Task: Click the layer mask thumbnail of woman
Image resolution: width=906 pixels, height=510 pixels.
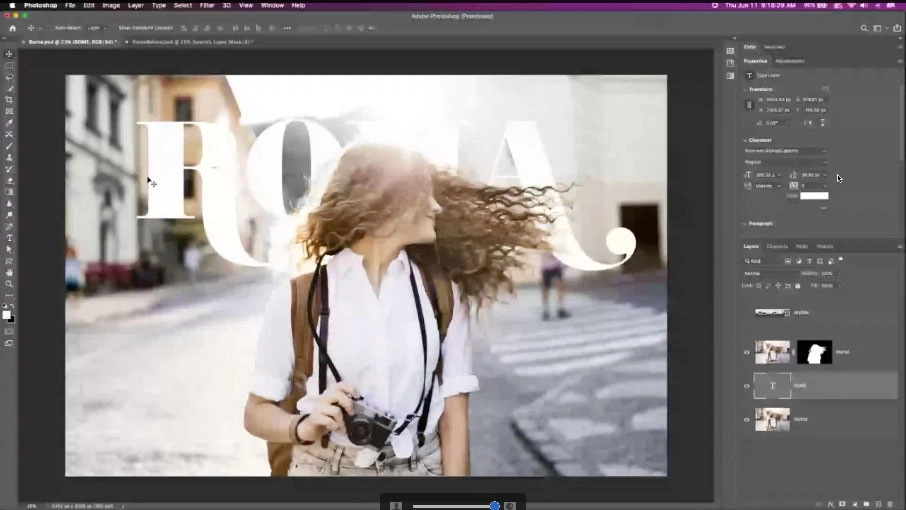Action: [x=814, y=352]
